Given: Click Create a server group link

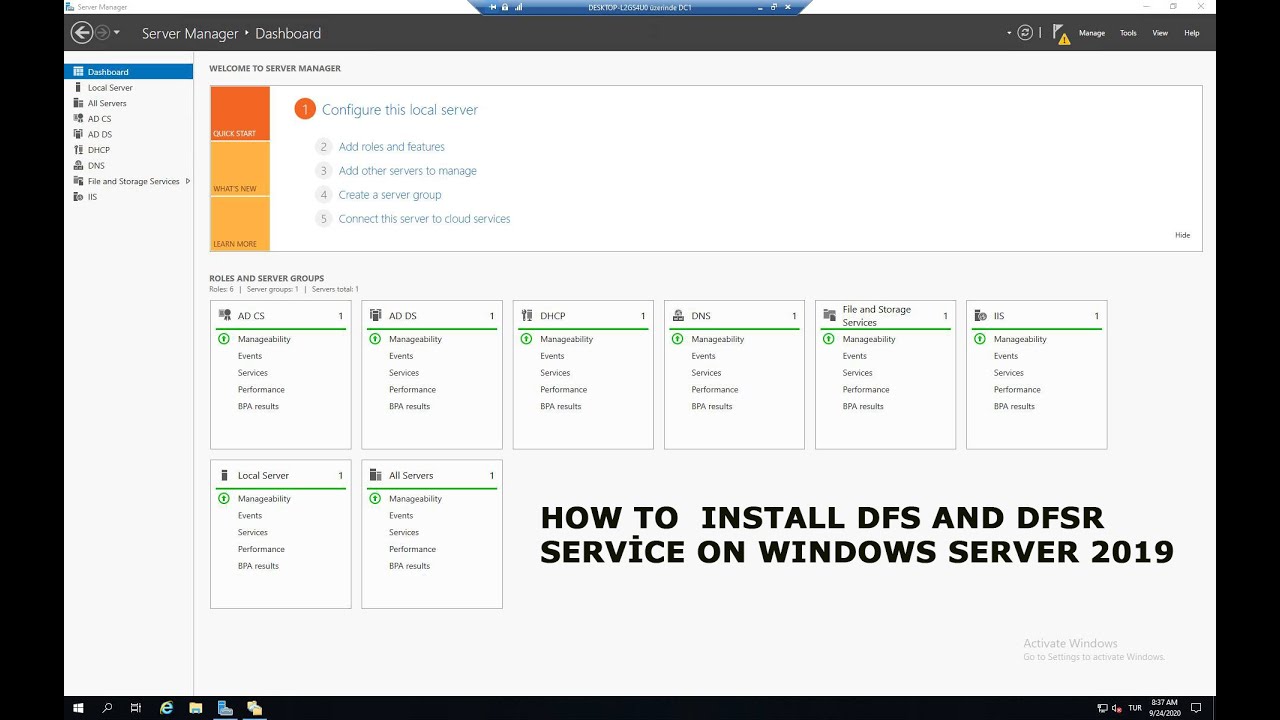Looking at the screenshot, I should [x=390, y=195].
